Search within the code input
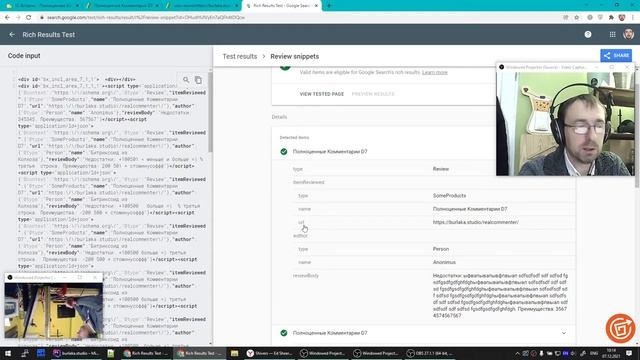The image size is (640, 360). (x=186, y=80)
